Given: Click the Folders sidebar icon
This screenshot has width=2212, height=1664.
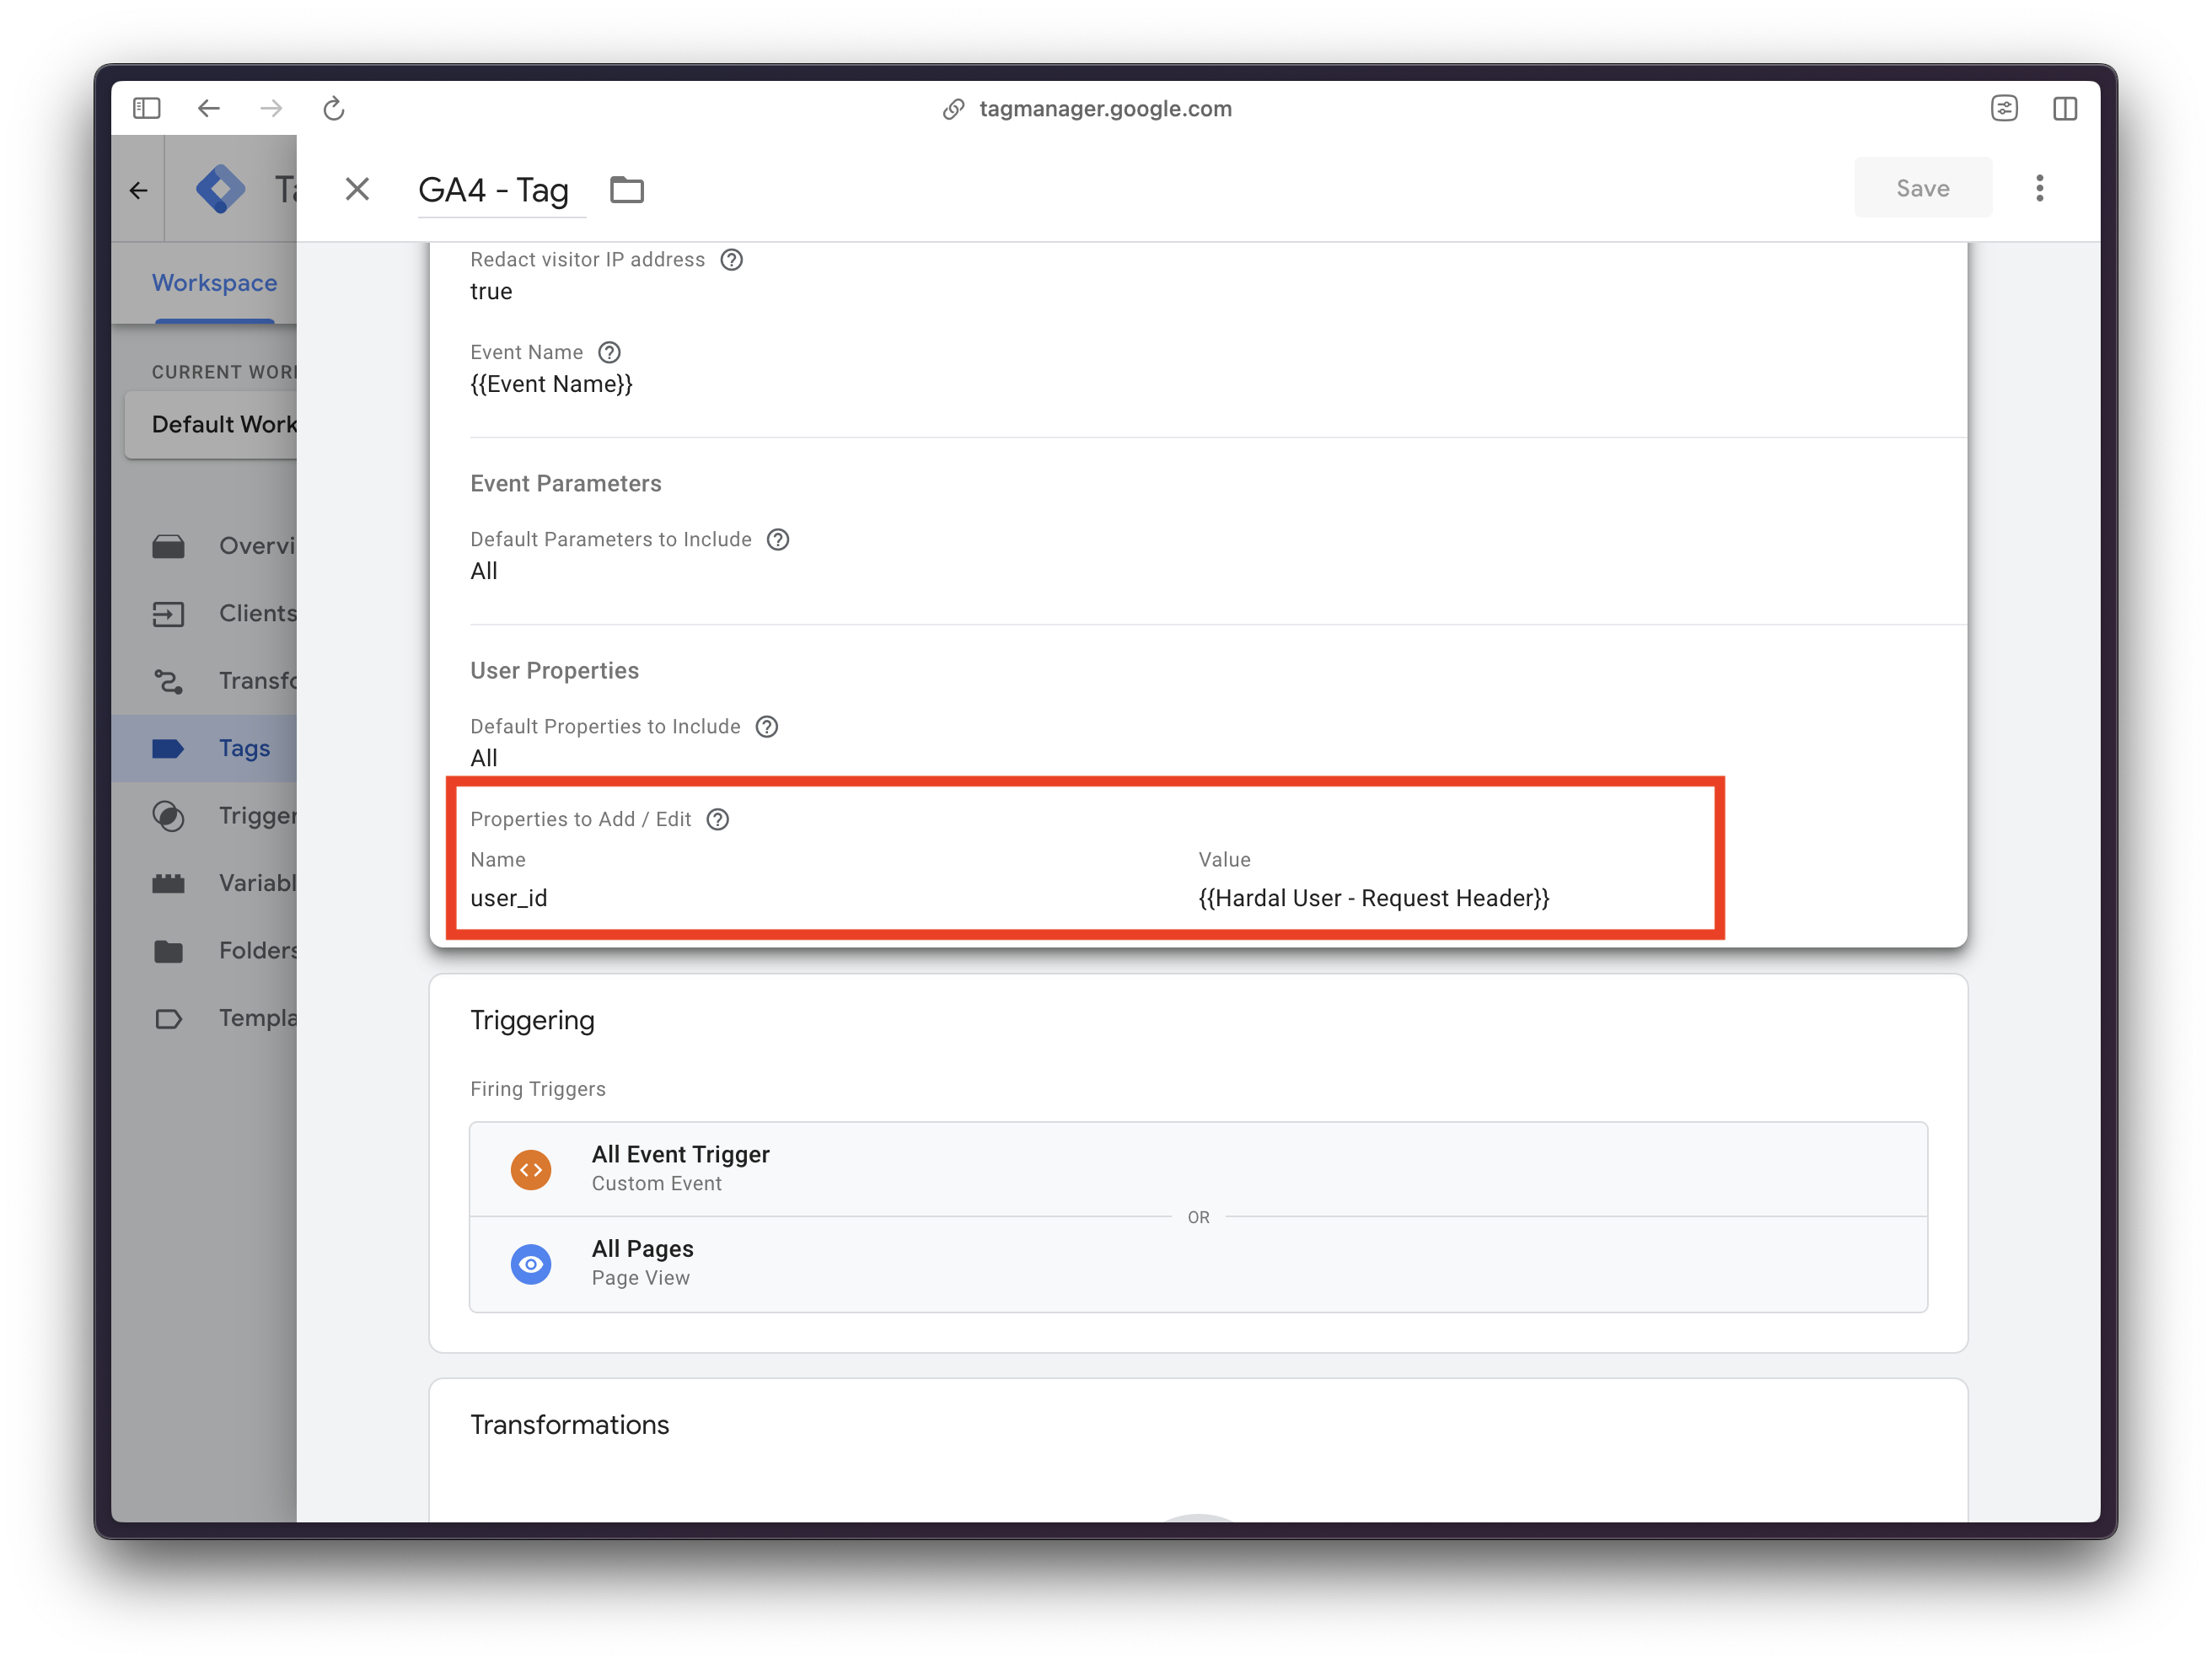Looking at the screenshot, I should tap(168, 951).
